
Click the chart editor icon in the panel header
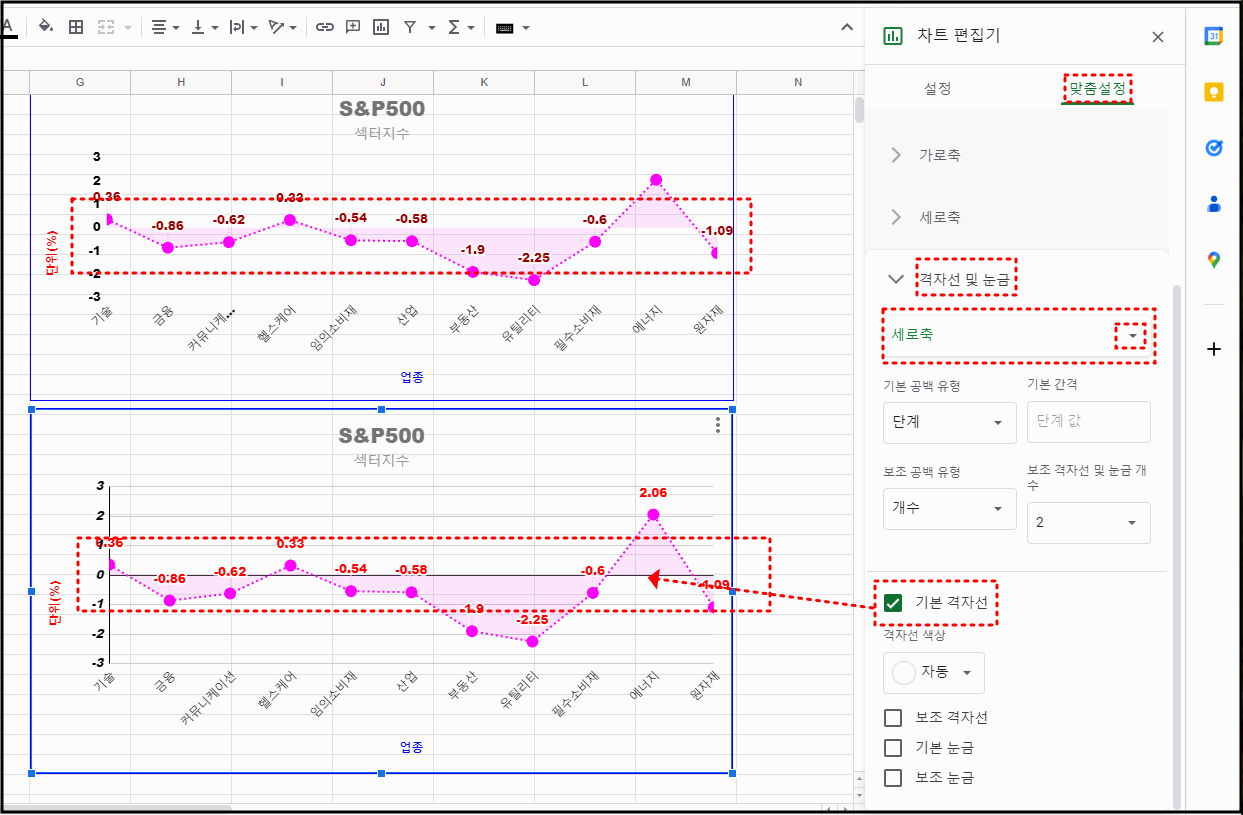(x=892, y=36)
